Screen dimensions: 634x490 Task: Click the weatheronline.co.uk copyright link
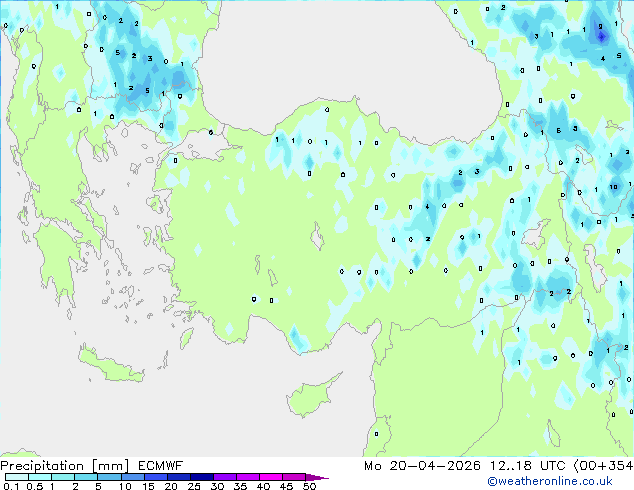[x=550, y=481]
